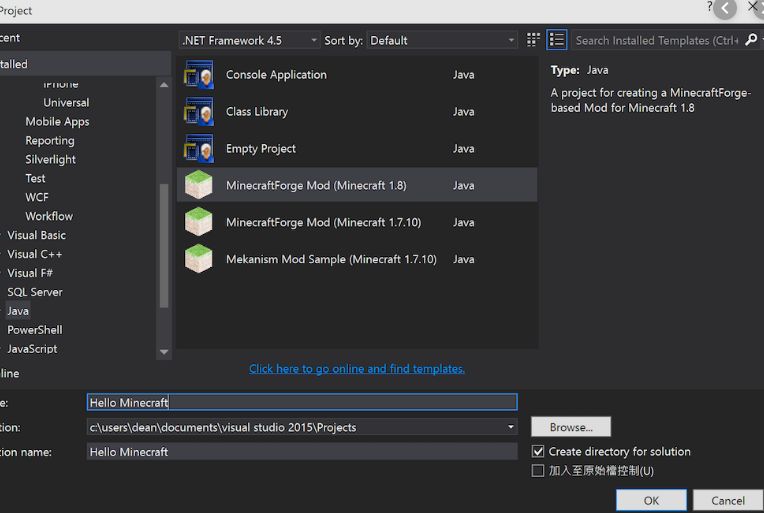Screen dimensions: 764x513
Task: Select the Workflow category
Action: tap(49, 216)
